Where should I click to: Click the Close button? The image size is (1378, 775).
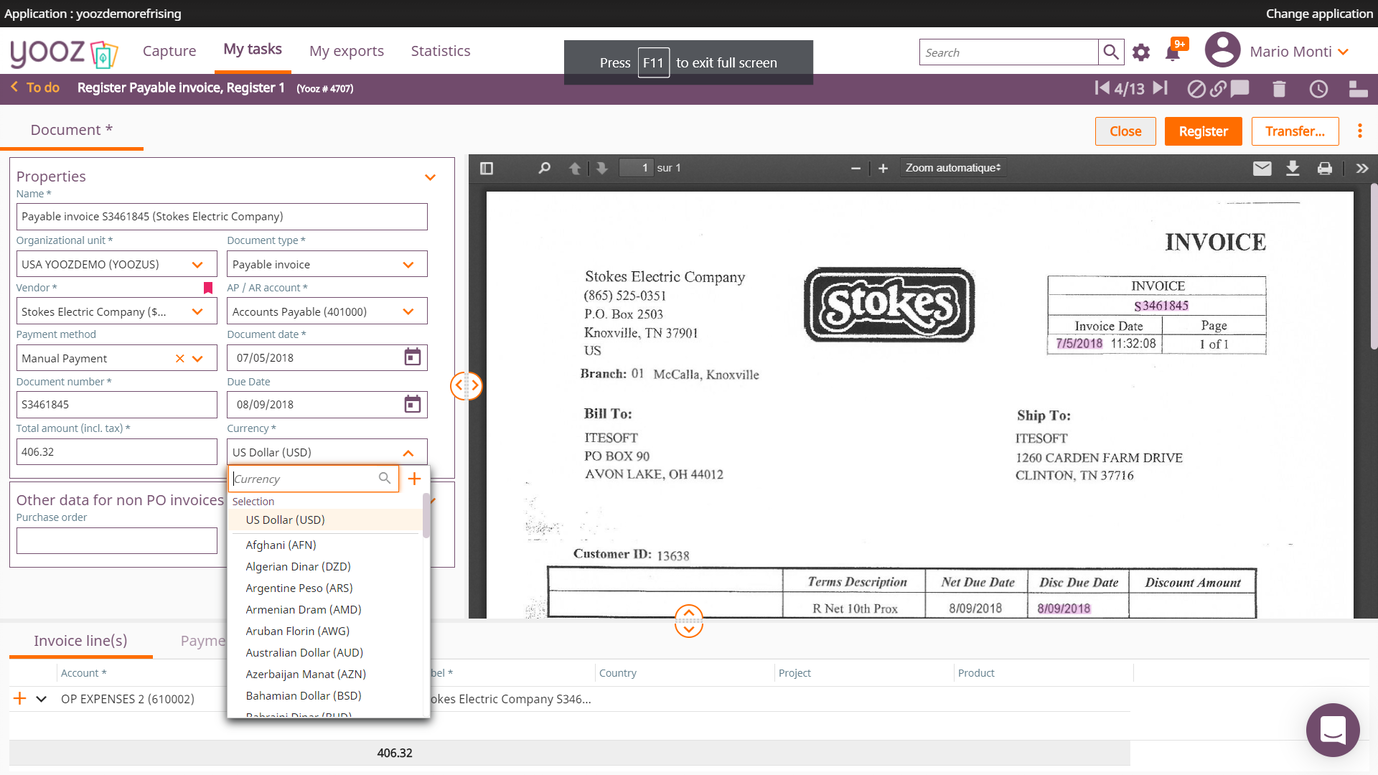pos(1125,131)
